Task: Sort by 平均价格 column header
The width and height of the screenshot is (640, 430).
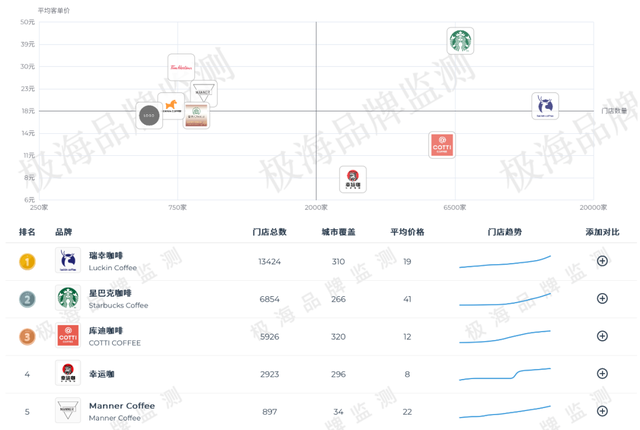Action: [x=407, y=232]
